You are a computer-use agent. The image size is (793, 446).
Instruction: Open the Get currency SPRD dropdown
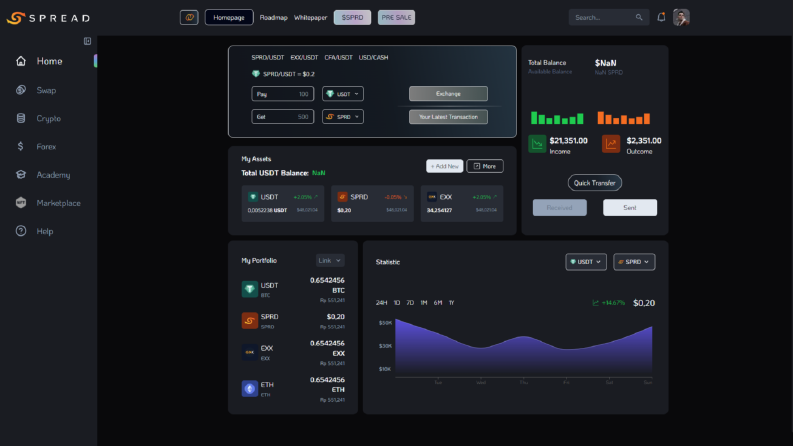click(x=343, y=117)
